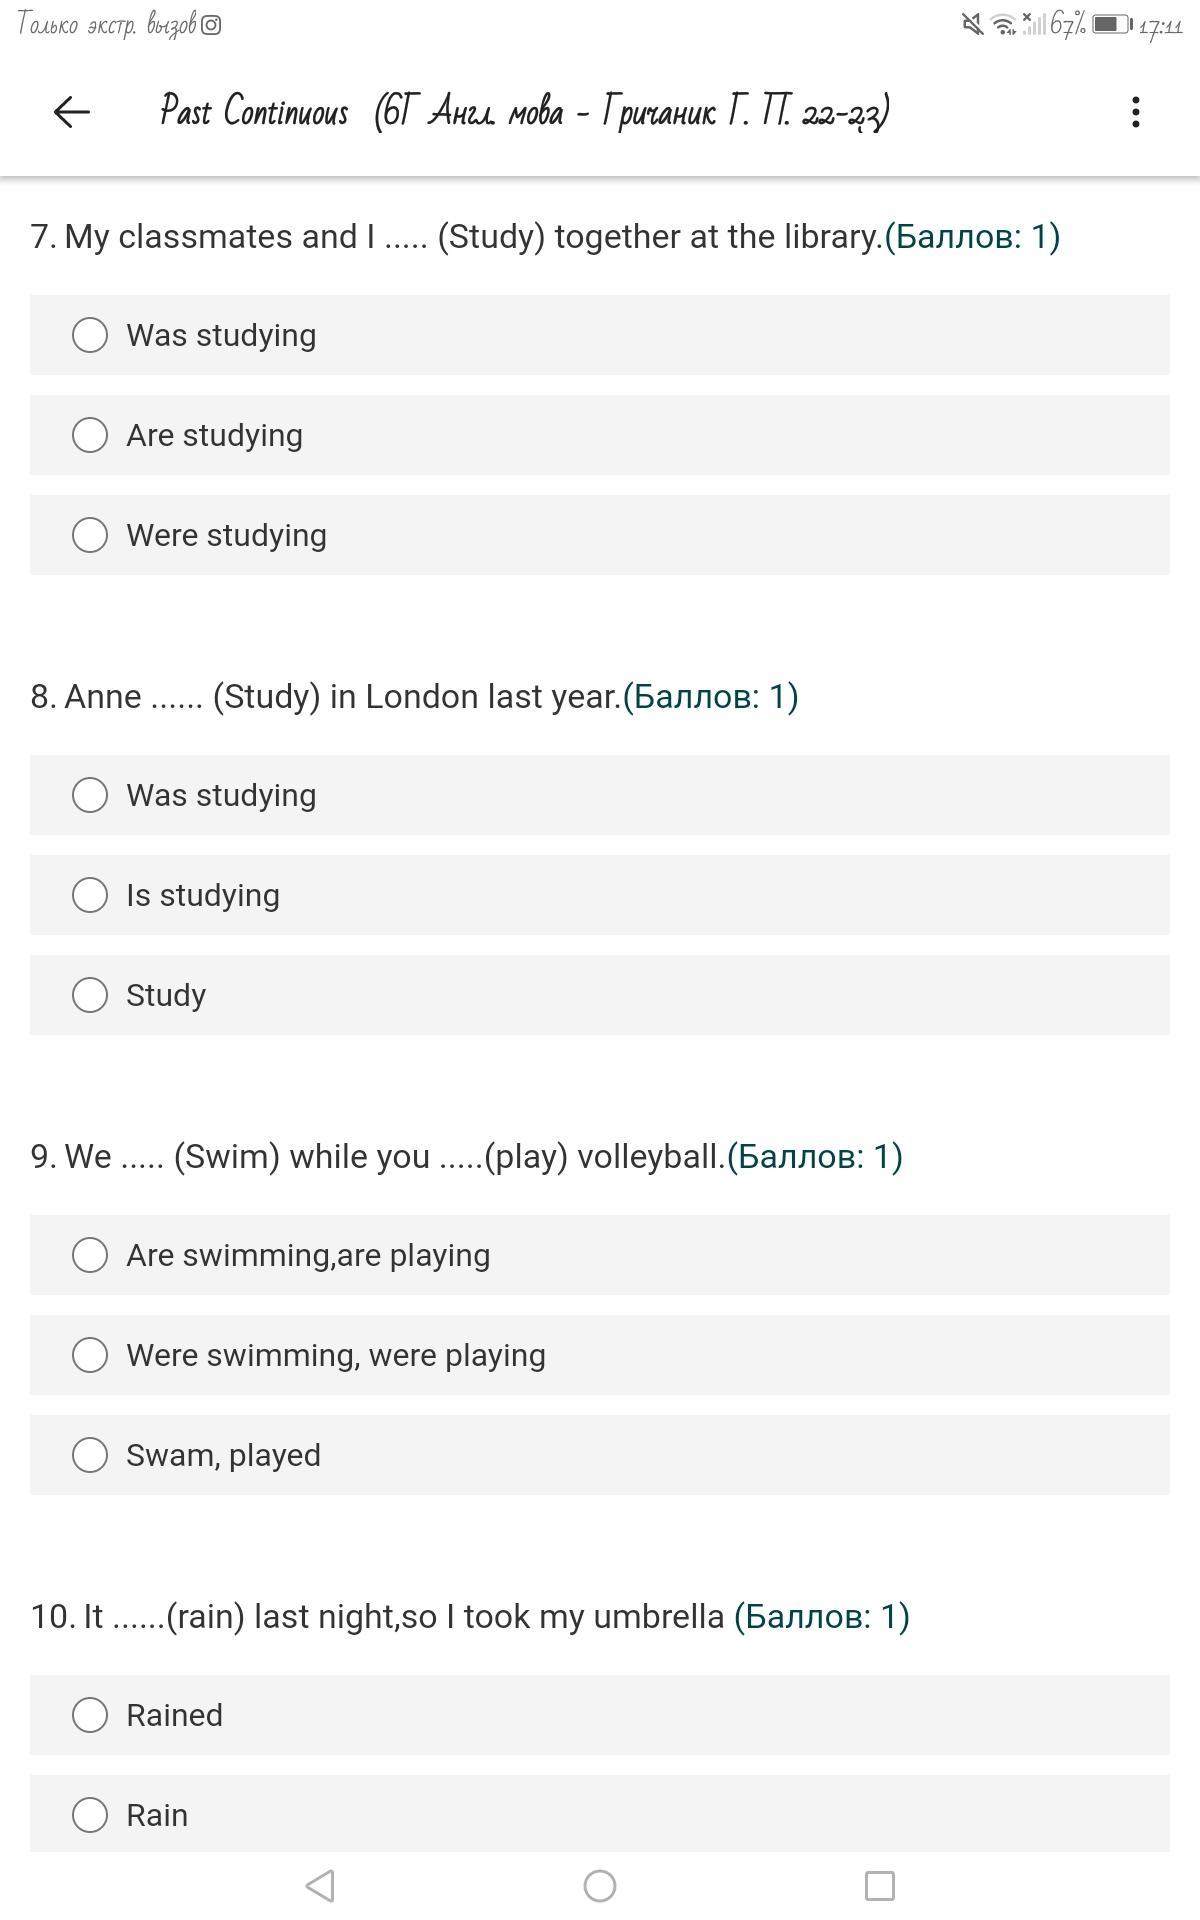Open recent apps square button
Screen dimensions: 1200x1920
[879, 1886]
